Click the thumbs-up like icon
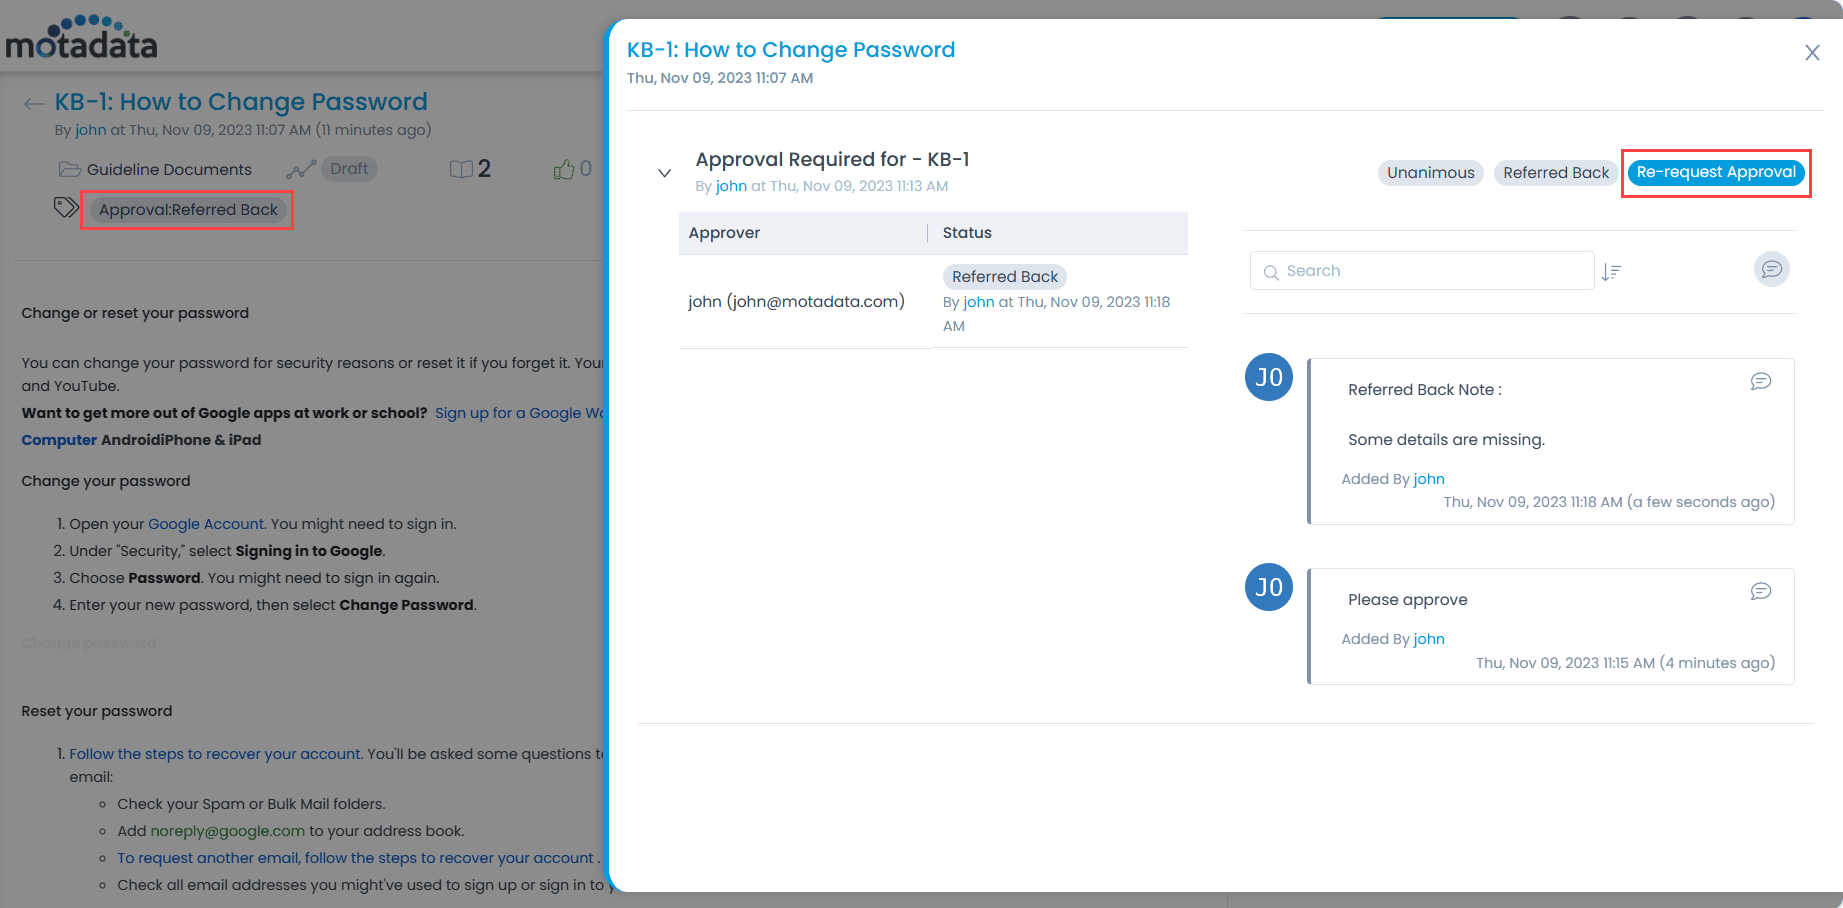This screenshot has height=908, width=1843. pos(563,170)
